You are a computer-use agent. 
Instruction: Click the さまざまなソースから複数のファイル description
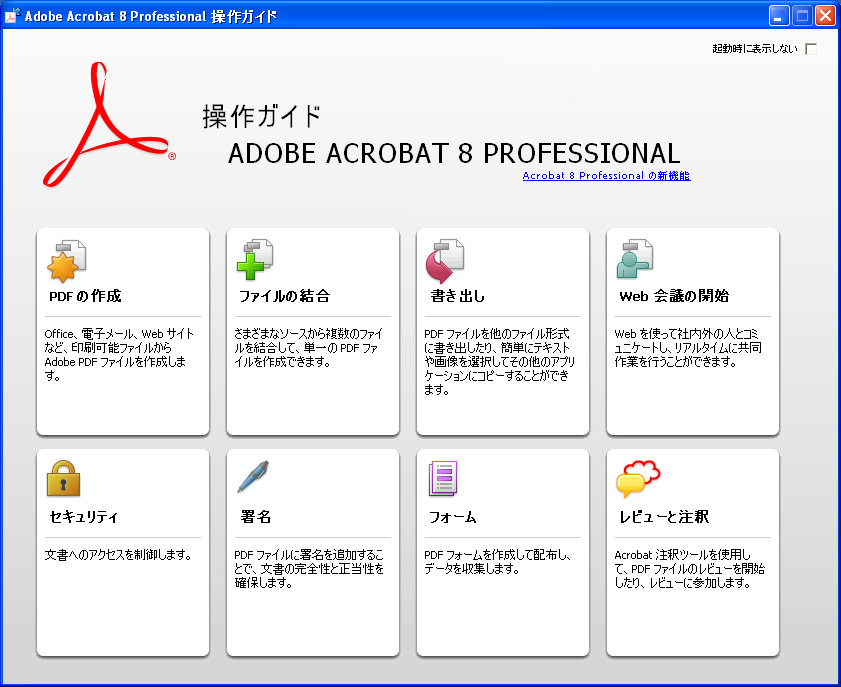point(308,348)
